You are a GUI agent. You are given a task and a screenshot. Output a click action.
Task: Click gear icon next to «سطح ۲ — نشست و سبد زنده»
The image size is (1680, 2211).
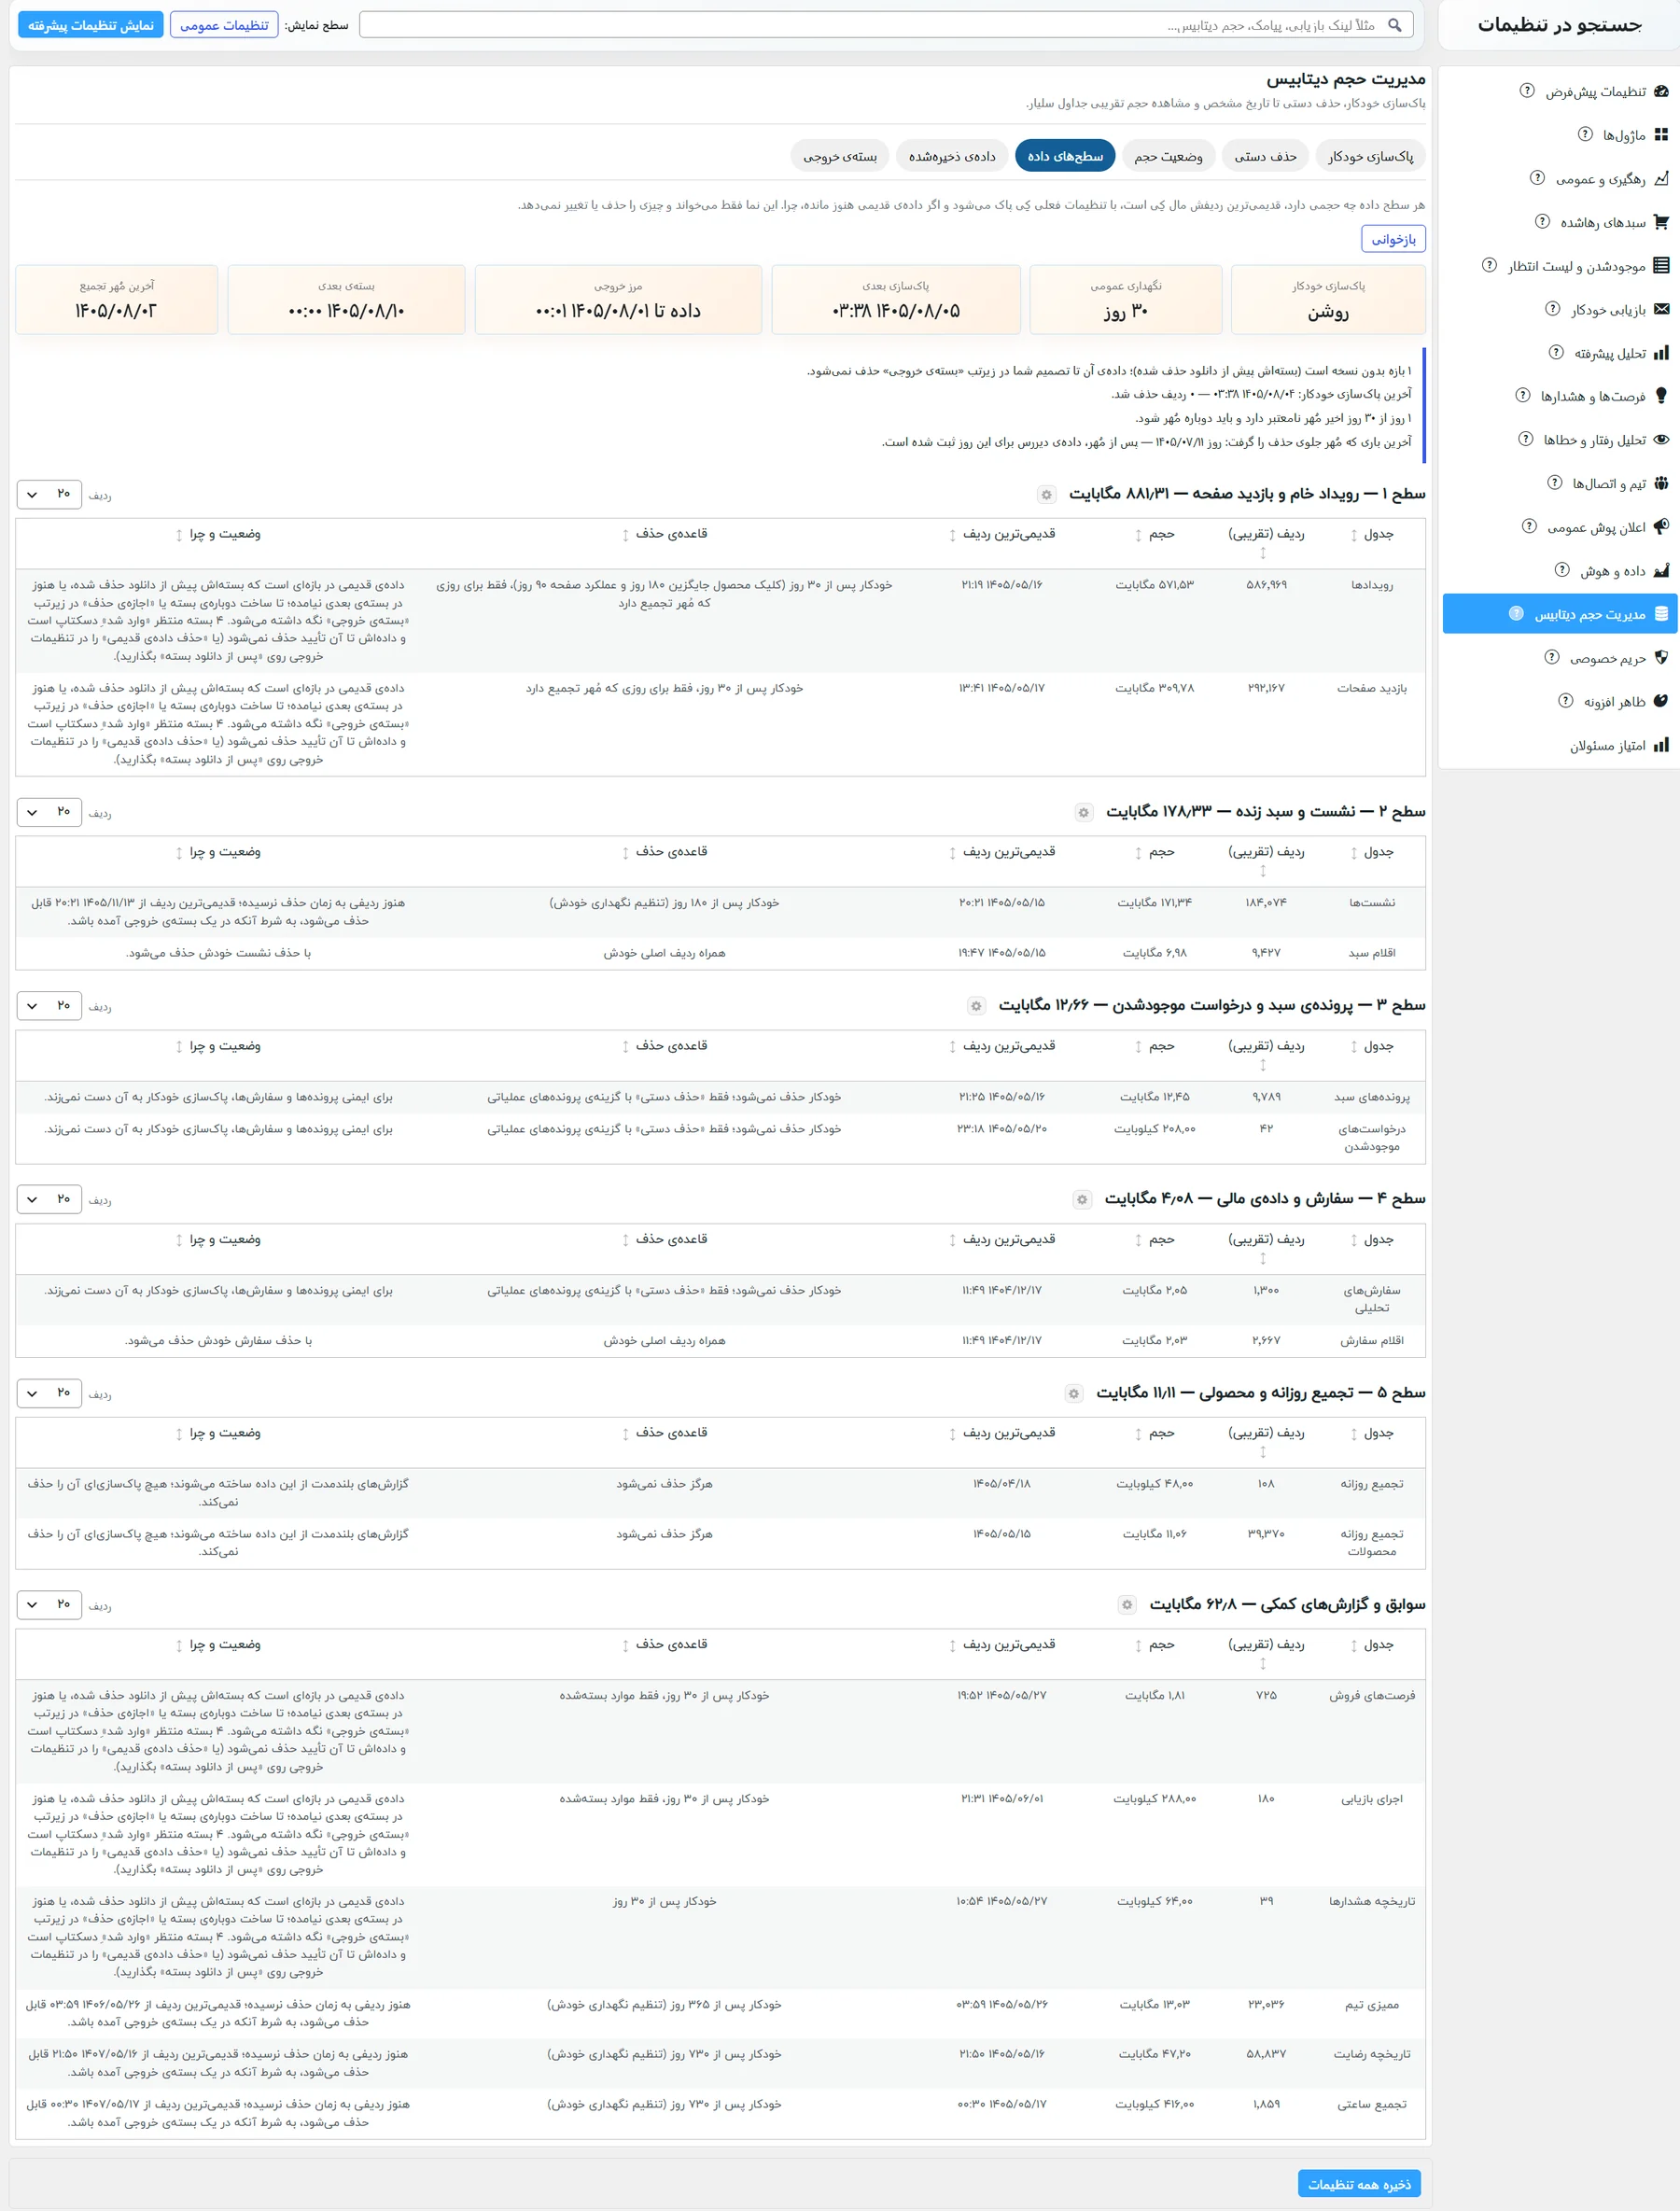click(1083, 813)
